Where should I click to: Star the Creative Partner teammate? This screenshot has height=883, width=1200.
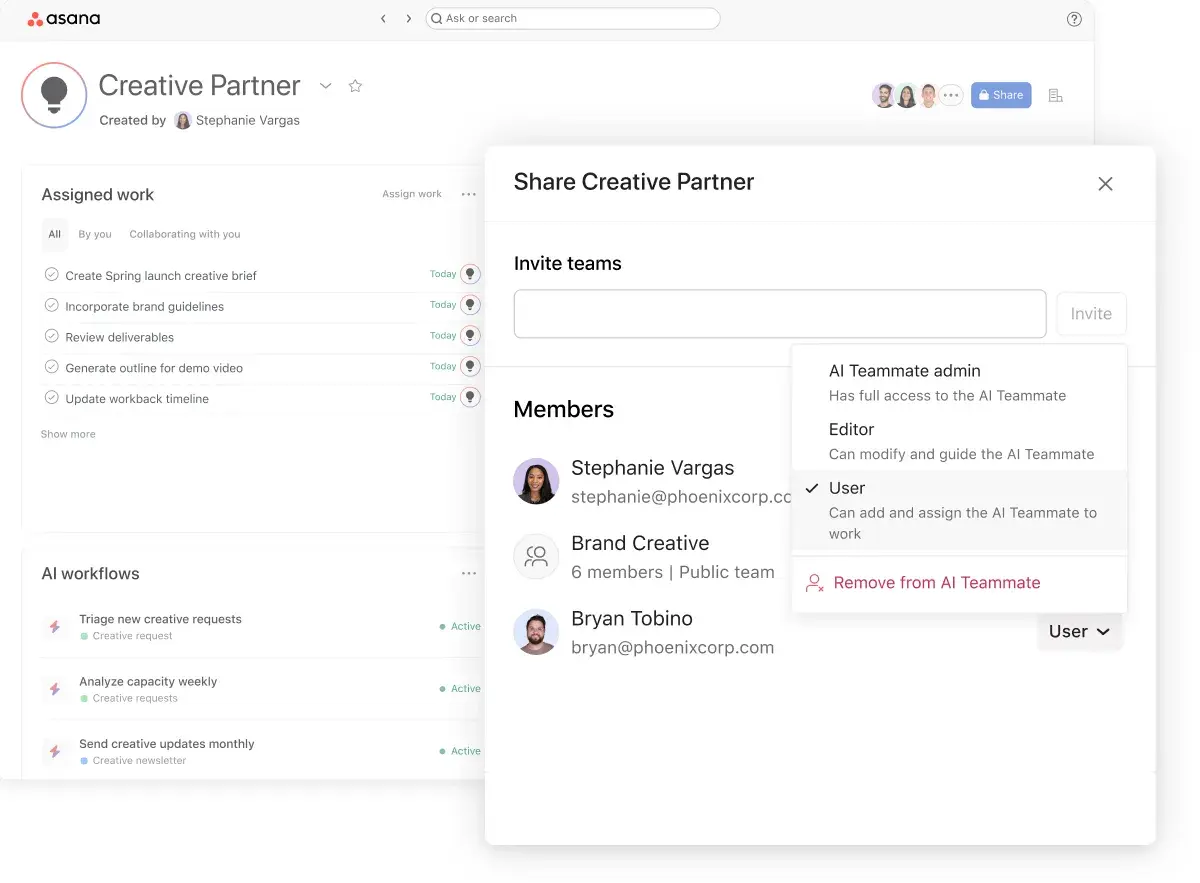(355, 86)
